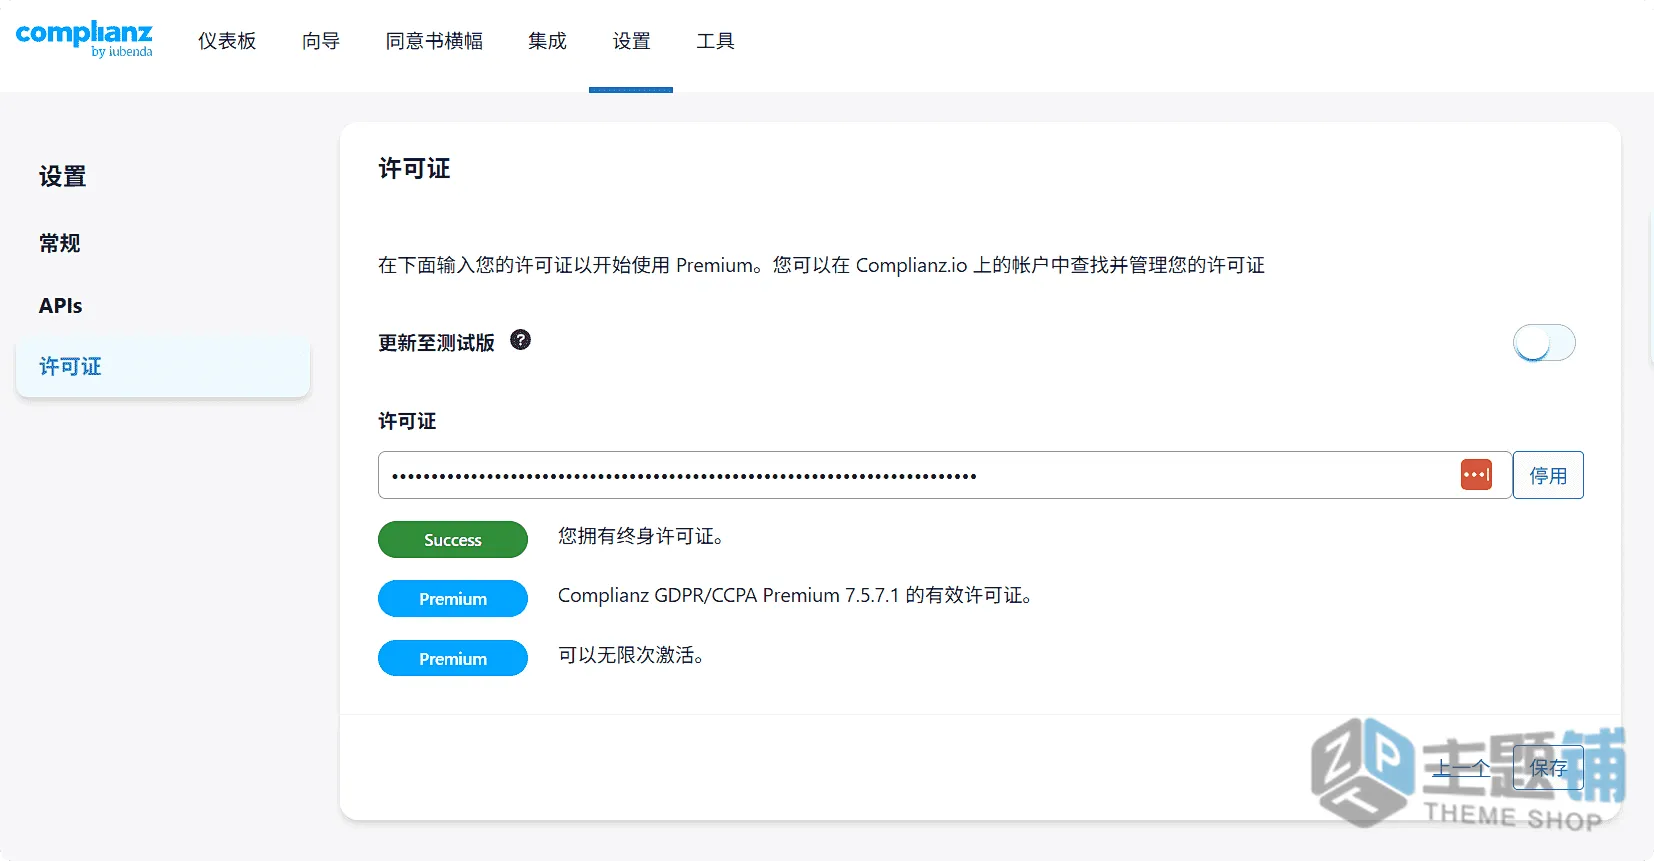Click the Complianz by iubenda logo

[x=84, y=38]
